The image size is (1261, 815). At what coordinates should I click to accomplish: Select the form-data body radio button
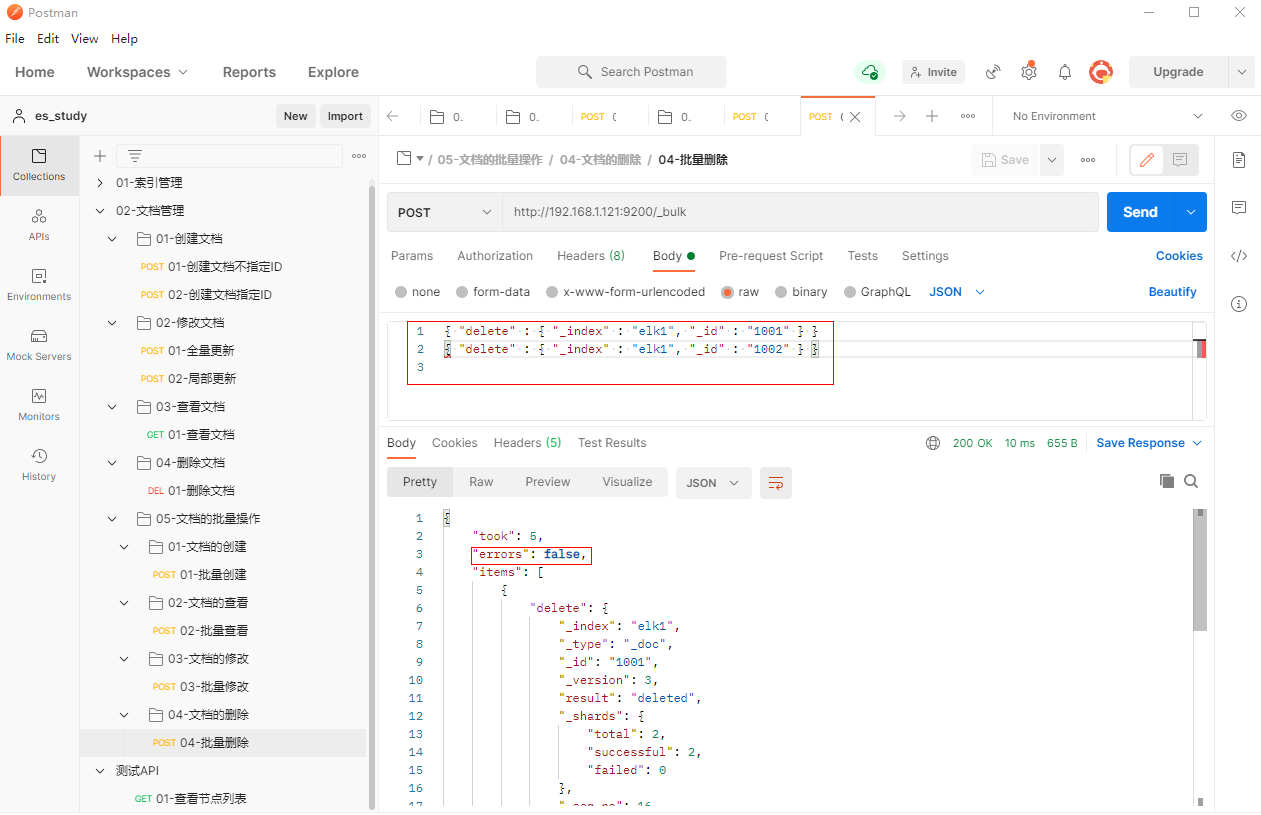tap(462, 292)
